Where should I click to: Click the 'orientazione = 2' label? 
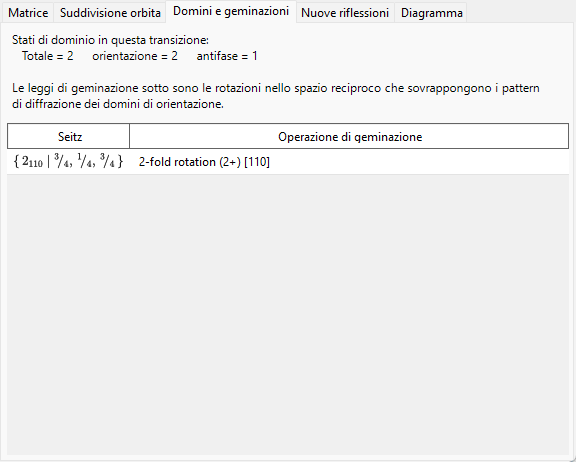[135, 56]
